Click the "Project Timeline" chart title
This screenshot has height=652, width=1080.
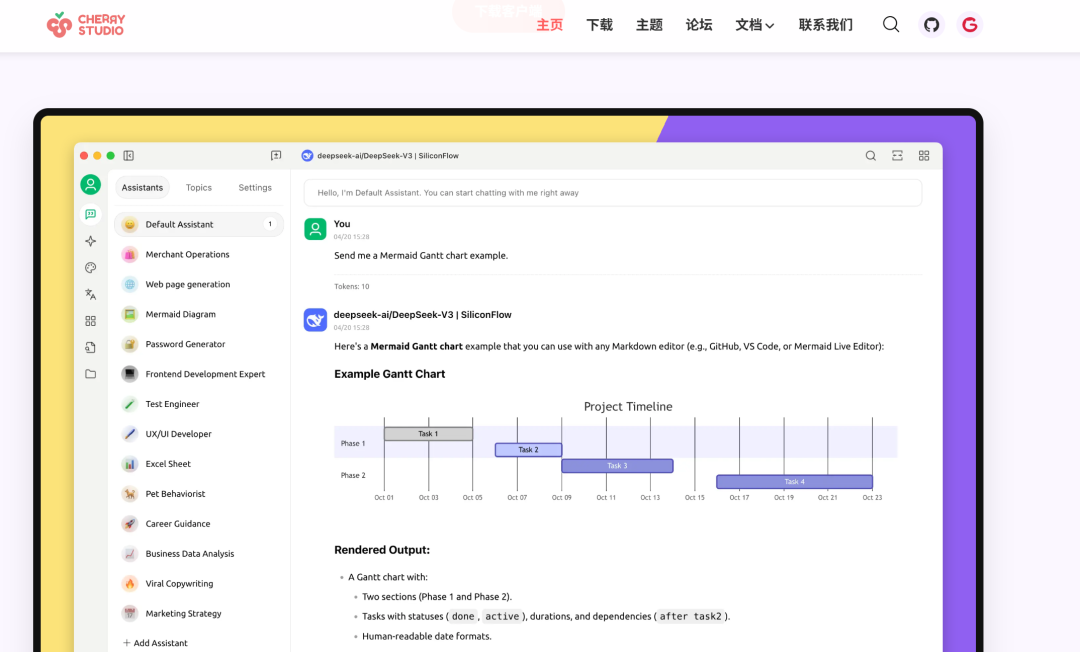tap(628, 406)
